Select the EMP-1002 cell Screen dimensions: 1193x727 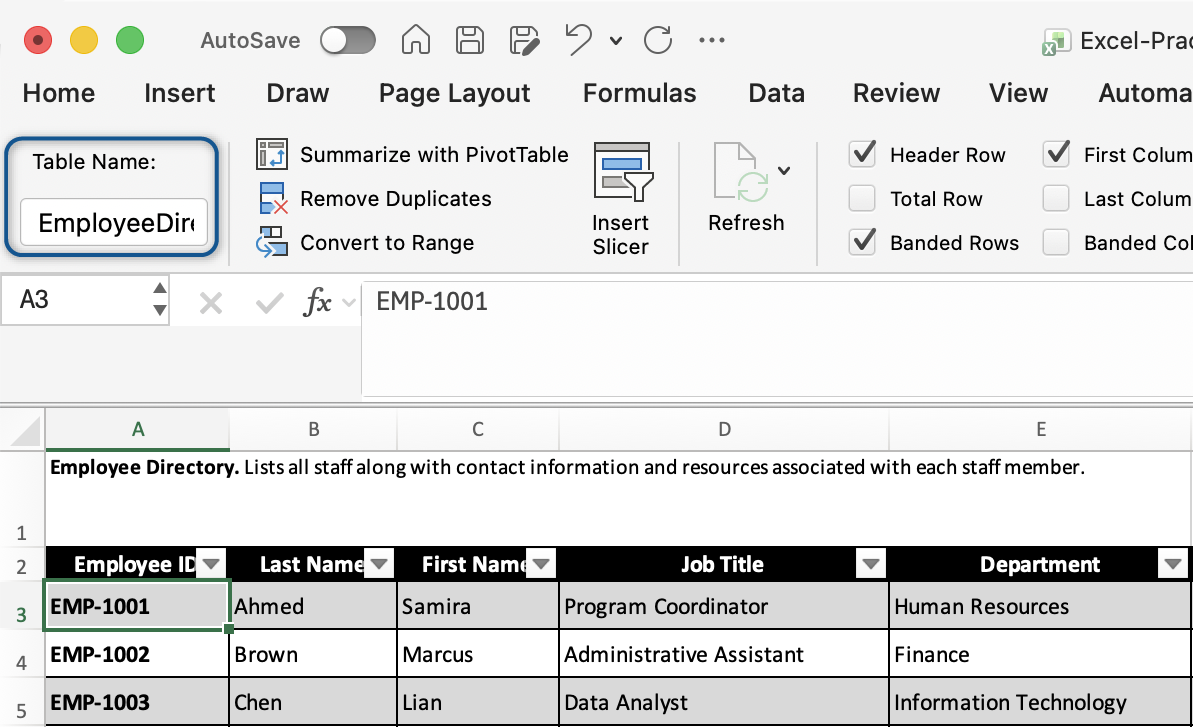click(x=137, y=654)
